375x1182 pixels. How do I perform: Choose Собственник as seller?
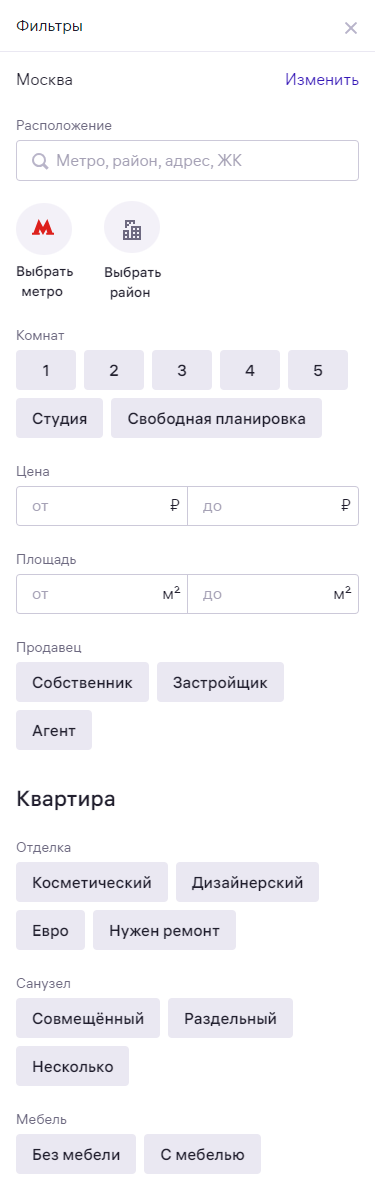click(82, 682)
